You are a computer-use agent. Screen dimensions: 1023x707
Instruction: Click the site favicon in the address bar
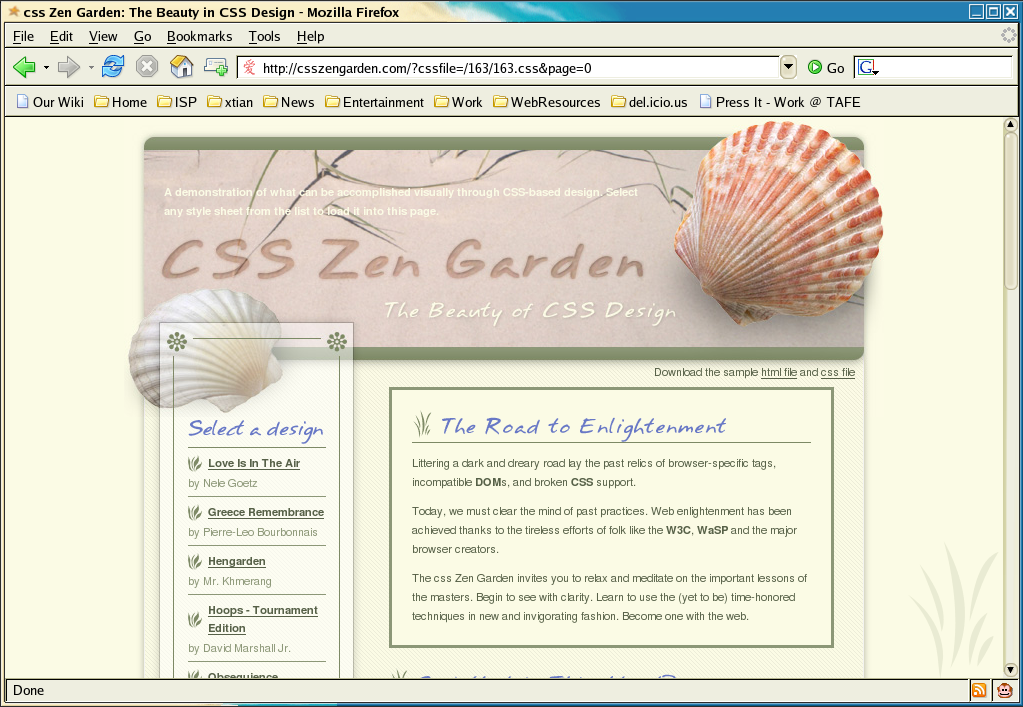point(249,67)
